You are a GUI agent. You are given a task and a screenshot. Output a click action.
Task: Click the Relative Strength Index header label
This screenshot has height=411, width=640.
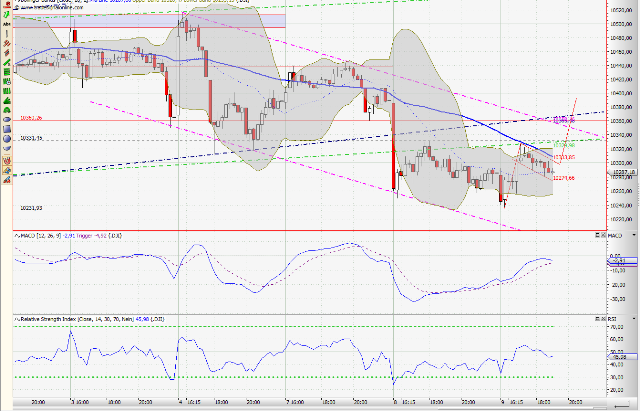pyautogui.click(x=89, y=319)
